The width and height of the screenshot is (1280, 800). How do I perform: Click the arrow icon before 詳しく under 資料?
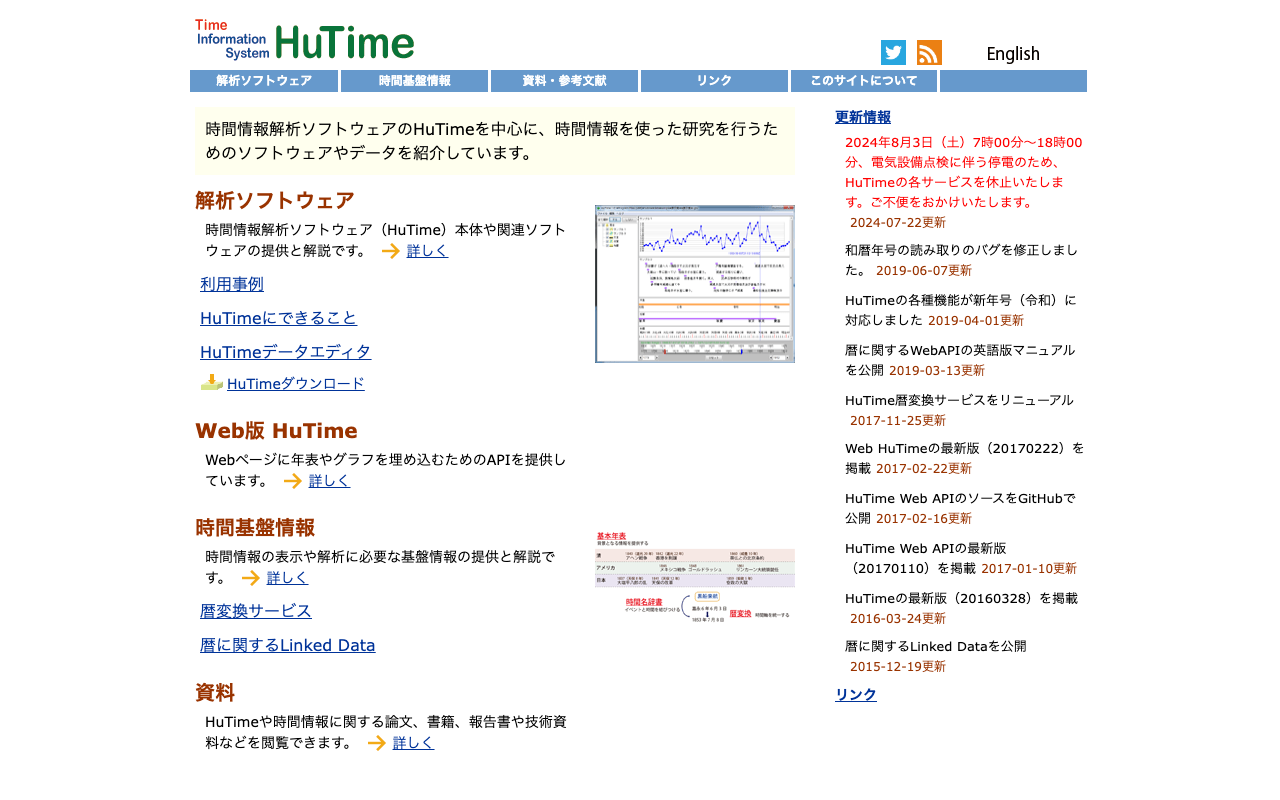click(376, 742)
